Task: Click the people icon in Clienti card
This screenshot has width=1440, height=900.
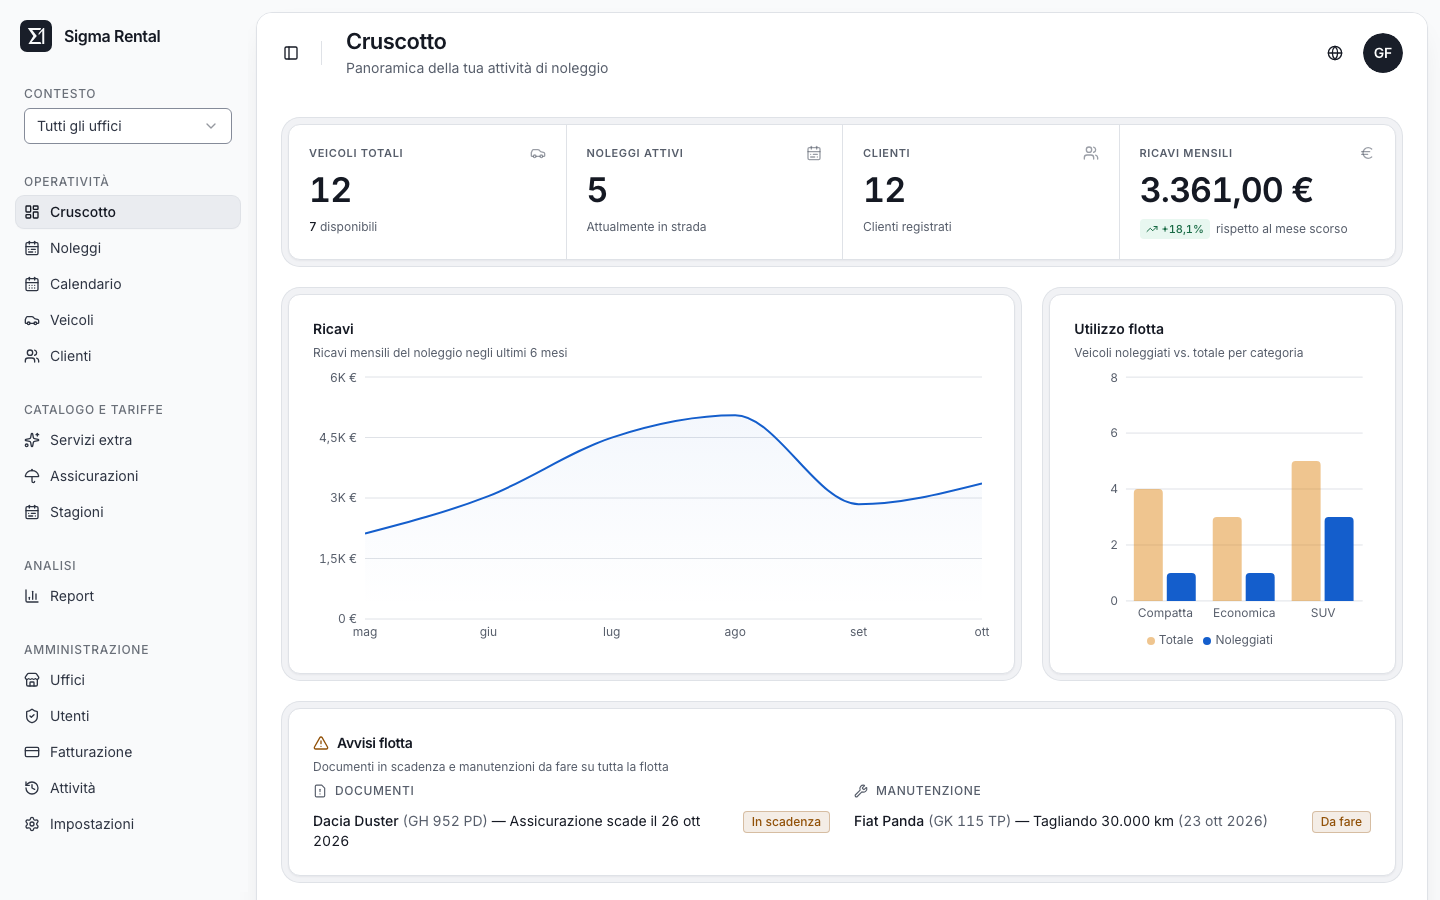Action: click(x=1091, y=153)
